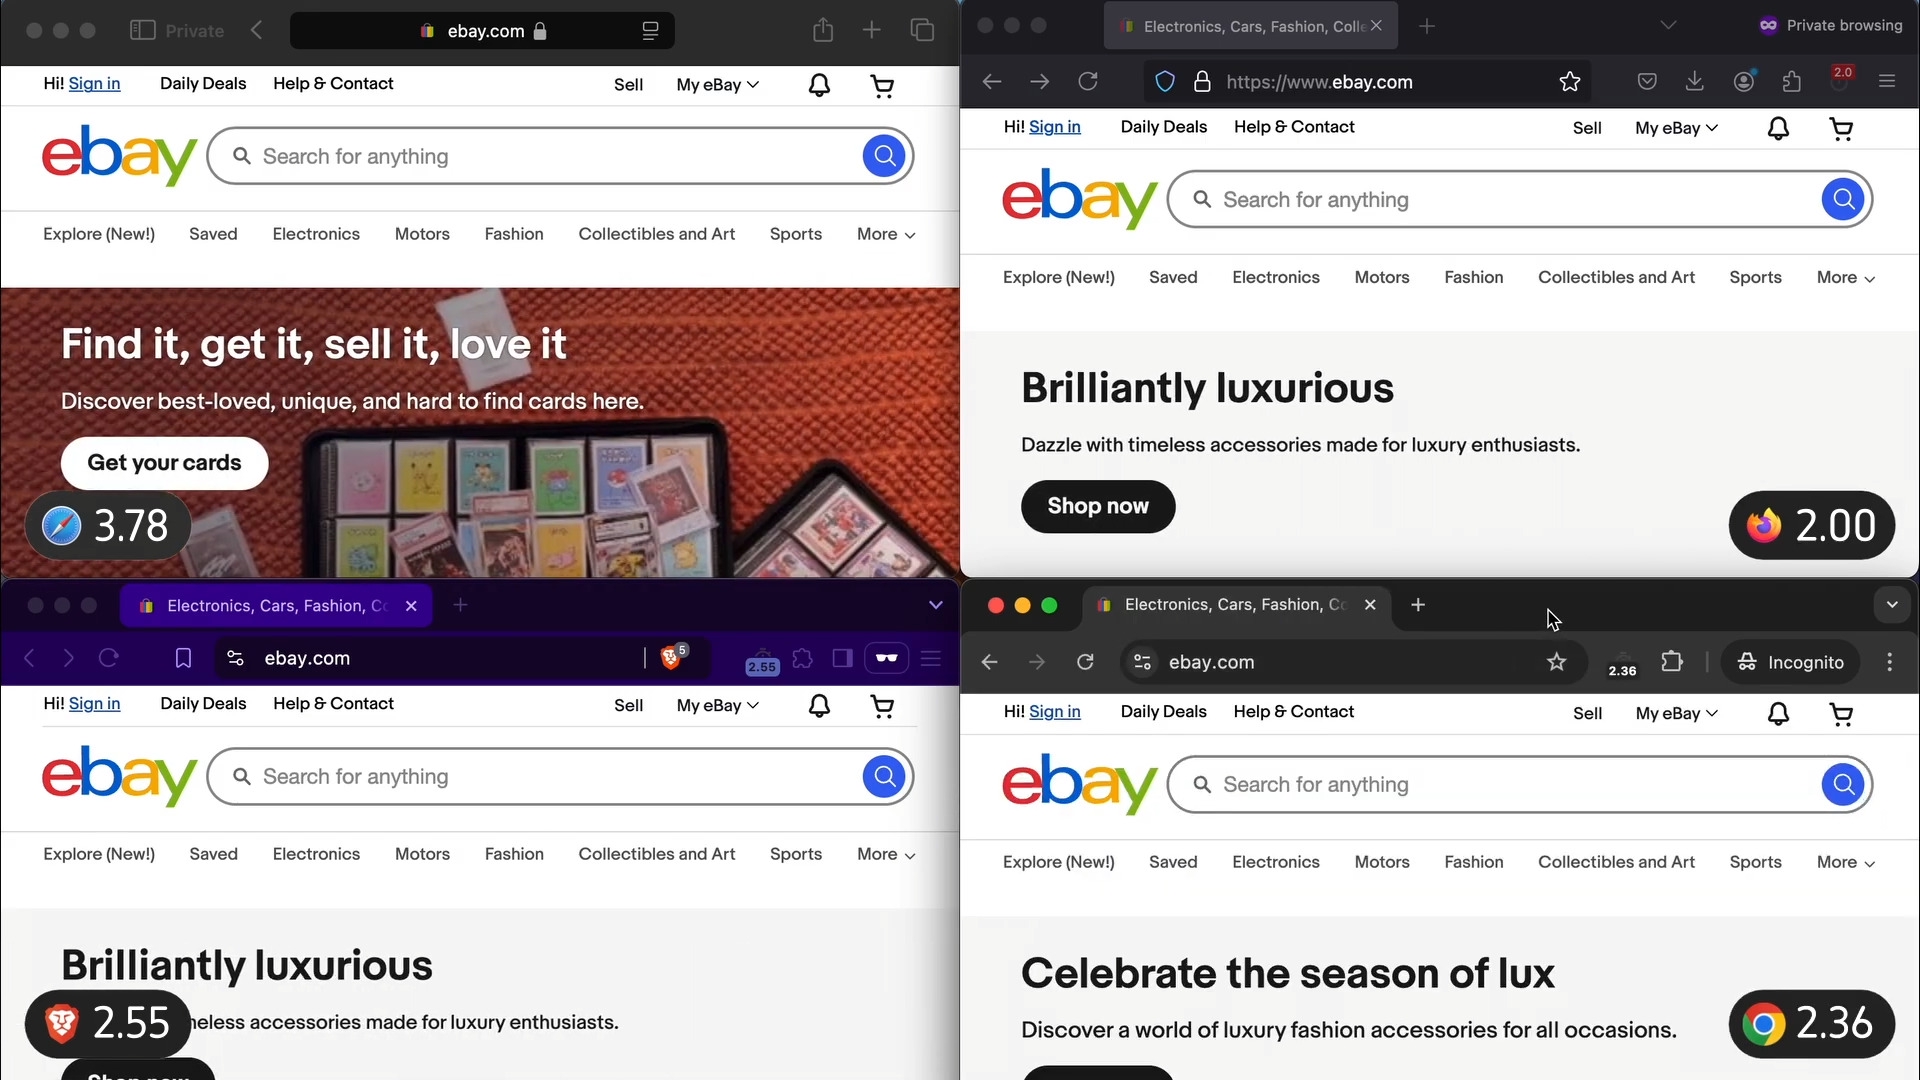The image size is (1920, 1080).
Task: Expand More categories in Brave eBay page
Action: coord(886,855)
